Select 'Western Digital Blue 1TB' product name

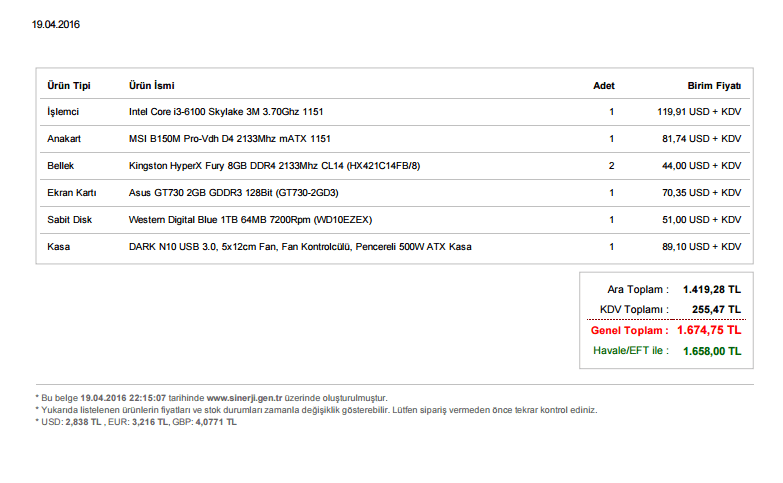click(250, 220)
